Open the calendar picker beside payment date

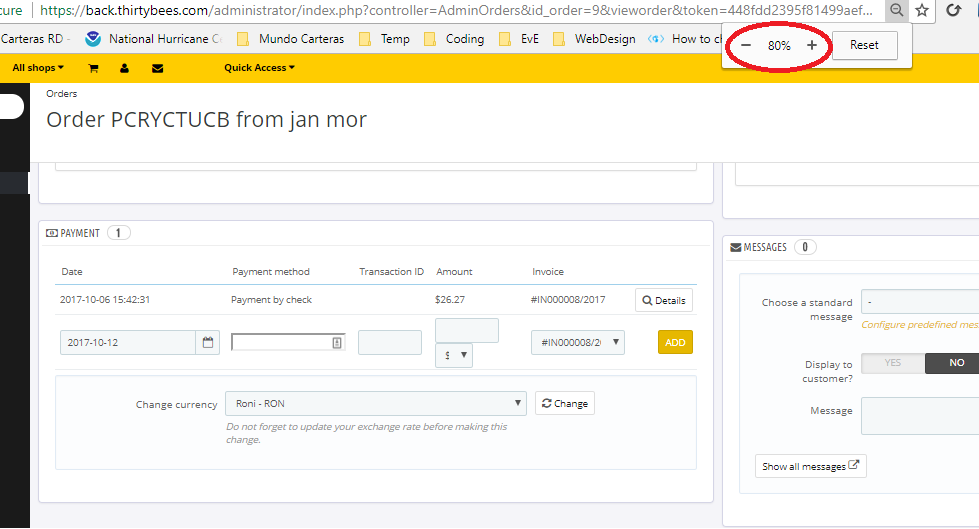pyautogui.click(x=208, y=342)
